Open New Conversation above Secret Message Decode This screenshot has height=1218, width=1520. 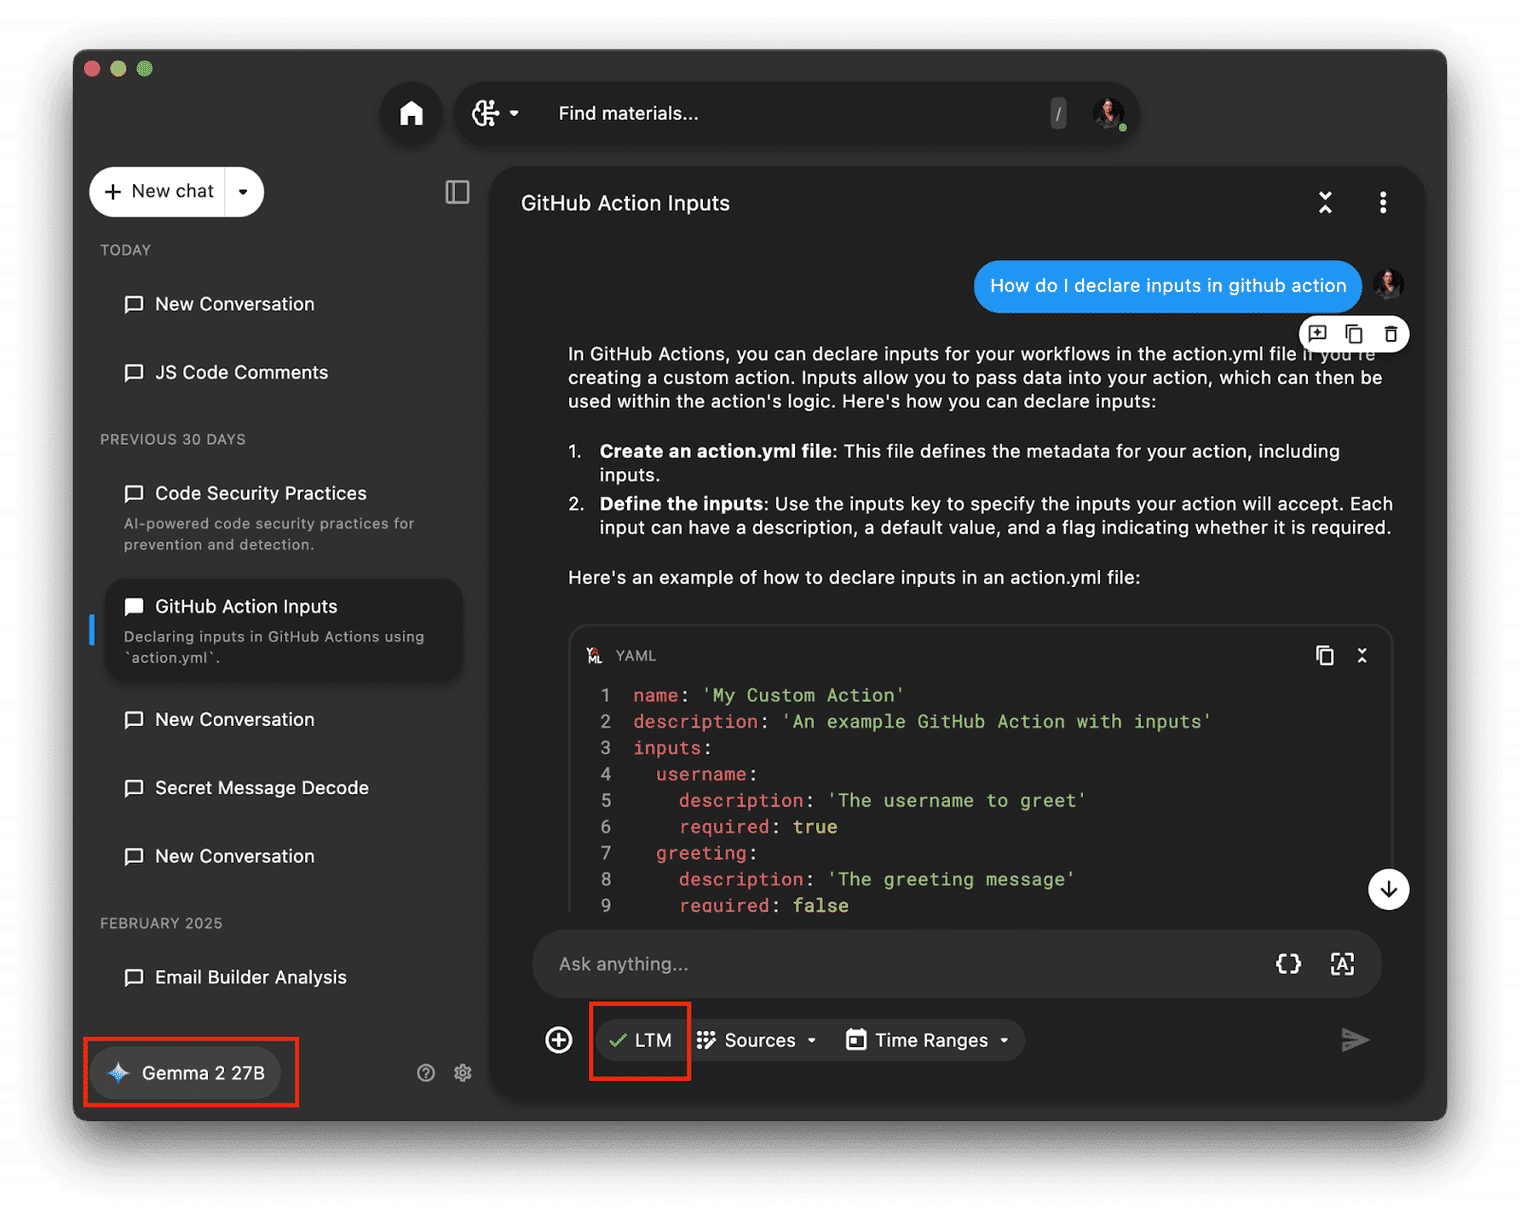tap(284, 720)
